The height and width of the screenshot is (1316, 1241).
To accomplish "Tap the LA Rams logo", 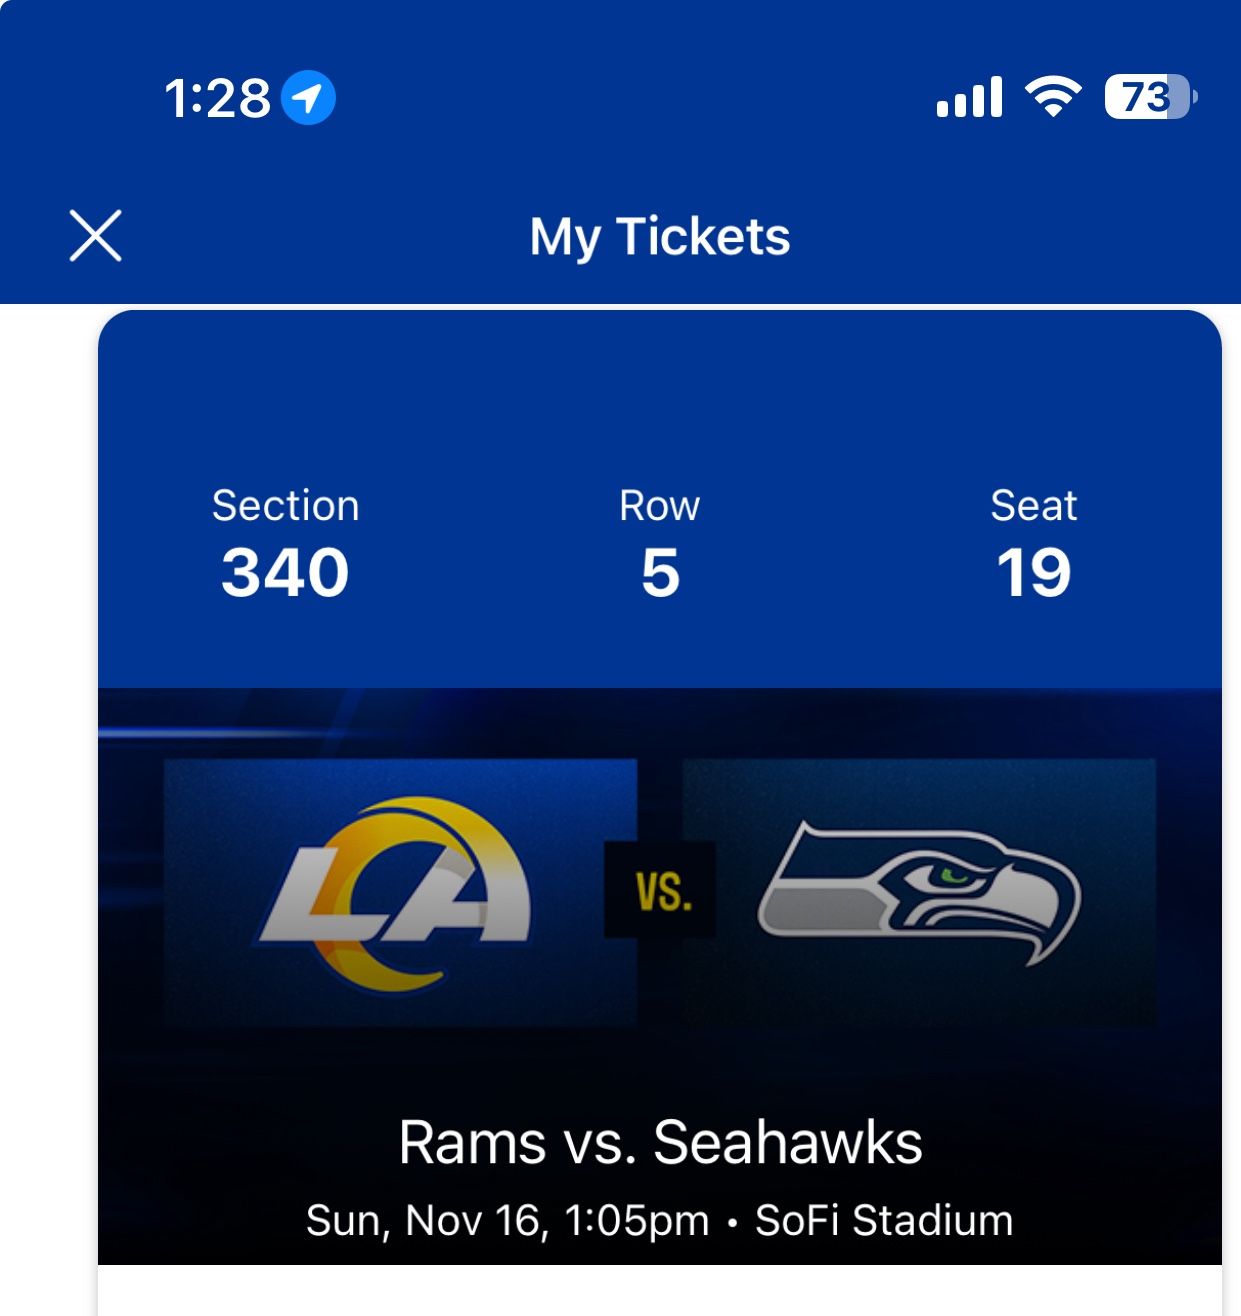I will coord(398,893).
